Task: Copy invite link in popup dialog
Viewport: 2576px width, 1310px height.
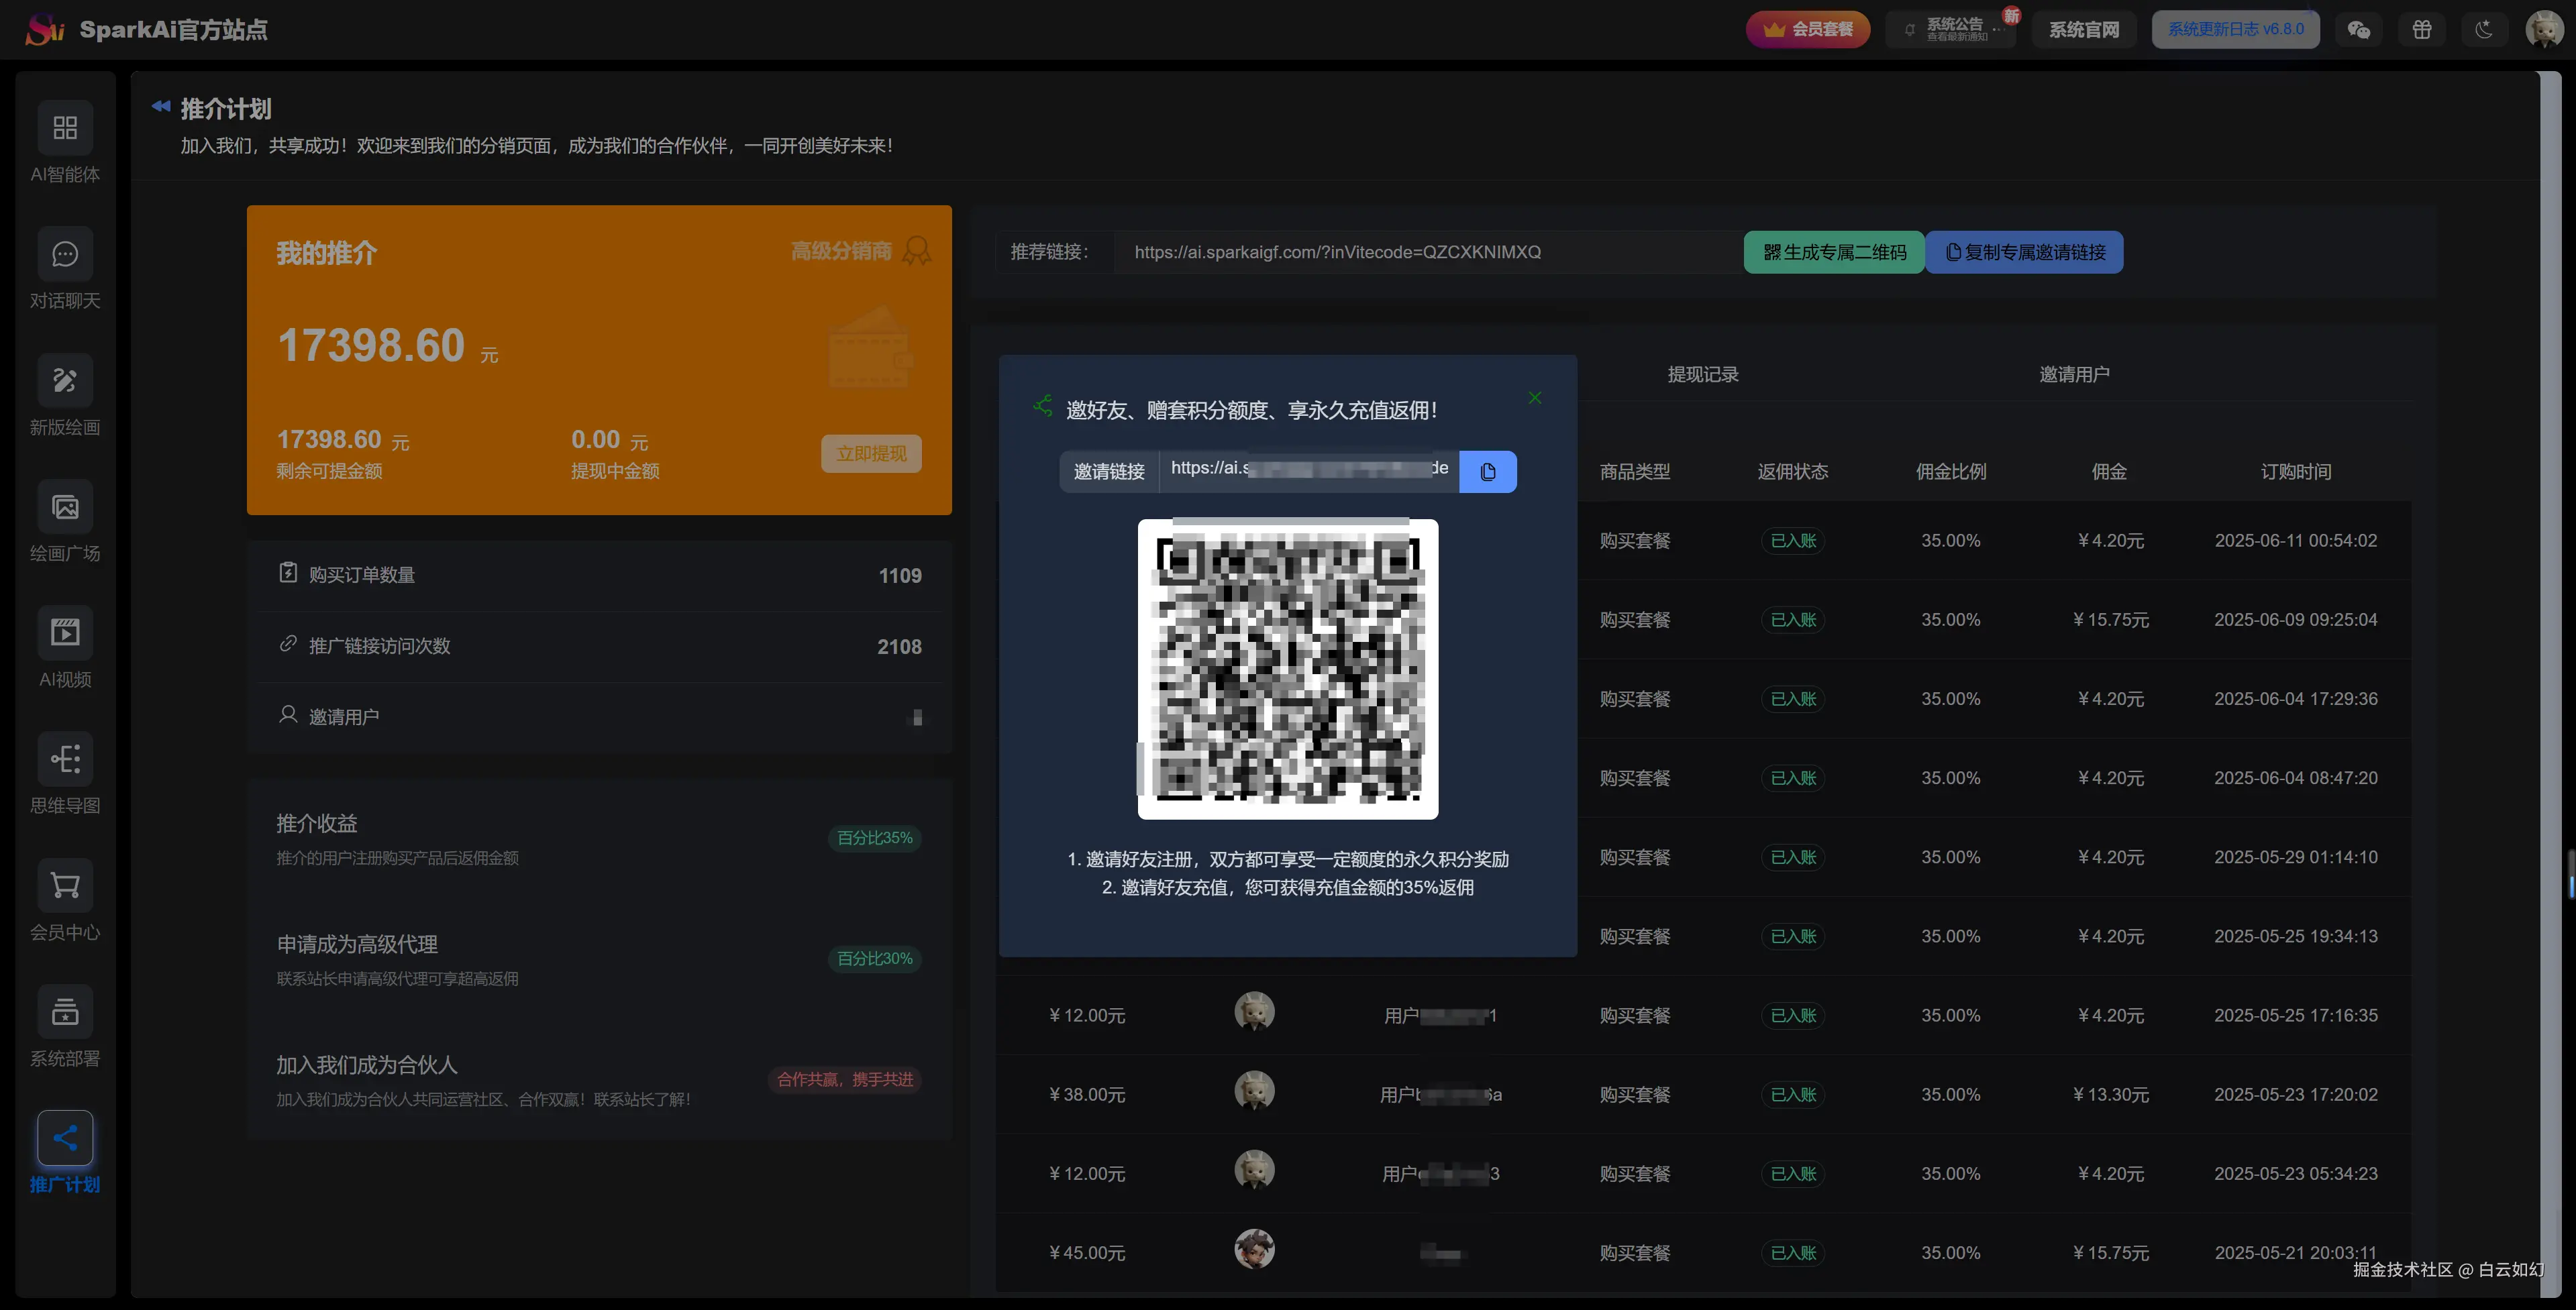Action: point(1487,471)
